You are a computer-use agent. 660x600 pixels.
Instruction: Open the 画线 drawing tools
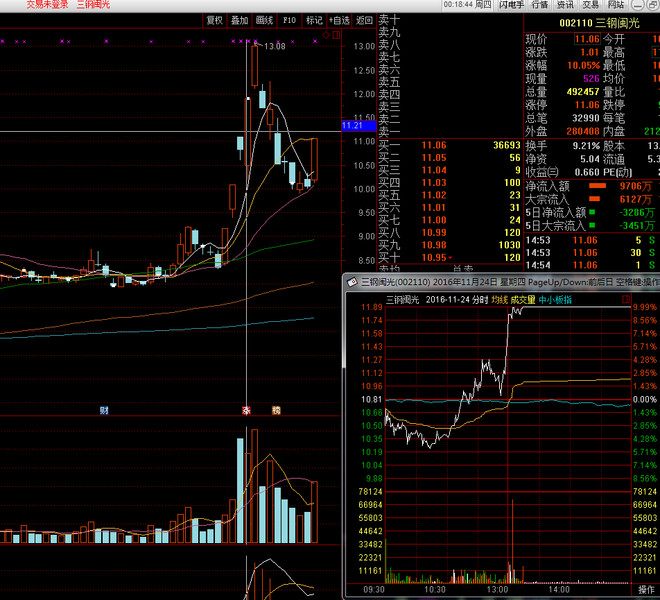click(x=264, y=20)
